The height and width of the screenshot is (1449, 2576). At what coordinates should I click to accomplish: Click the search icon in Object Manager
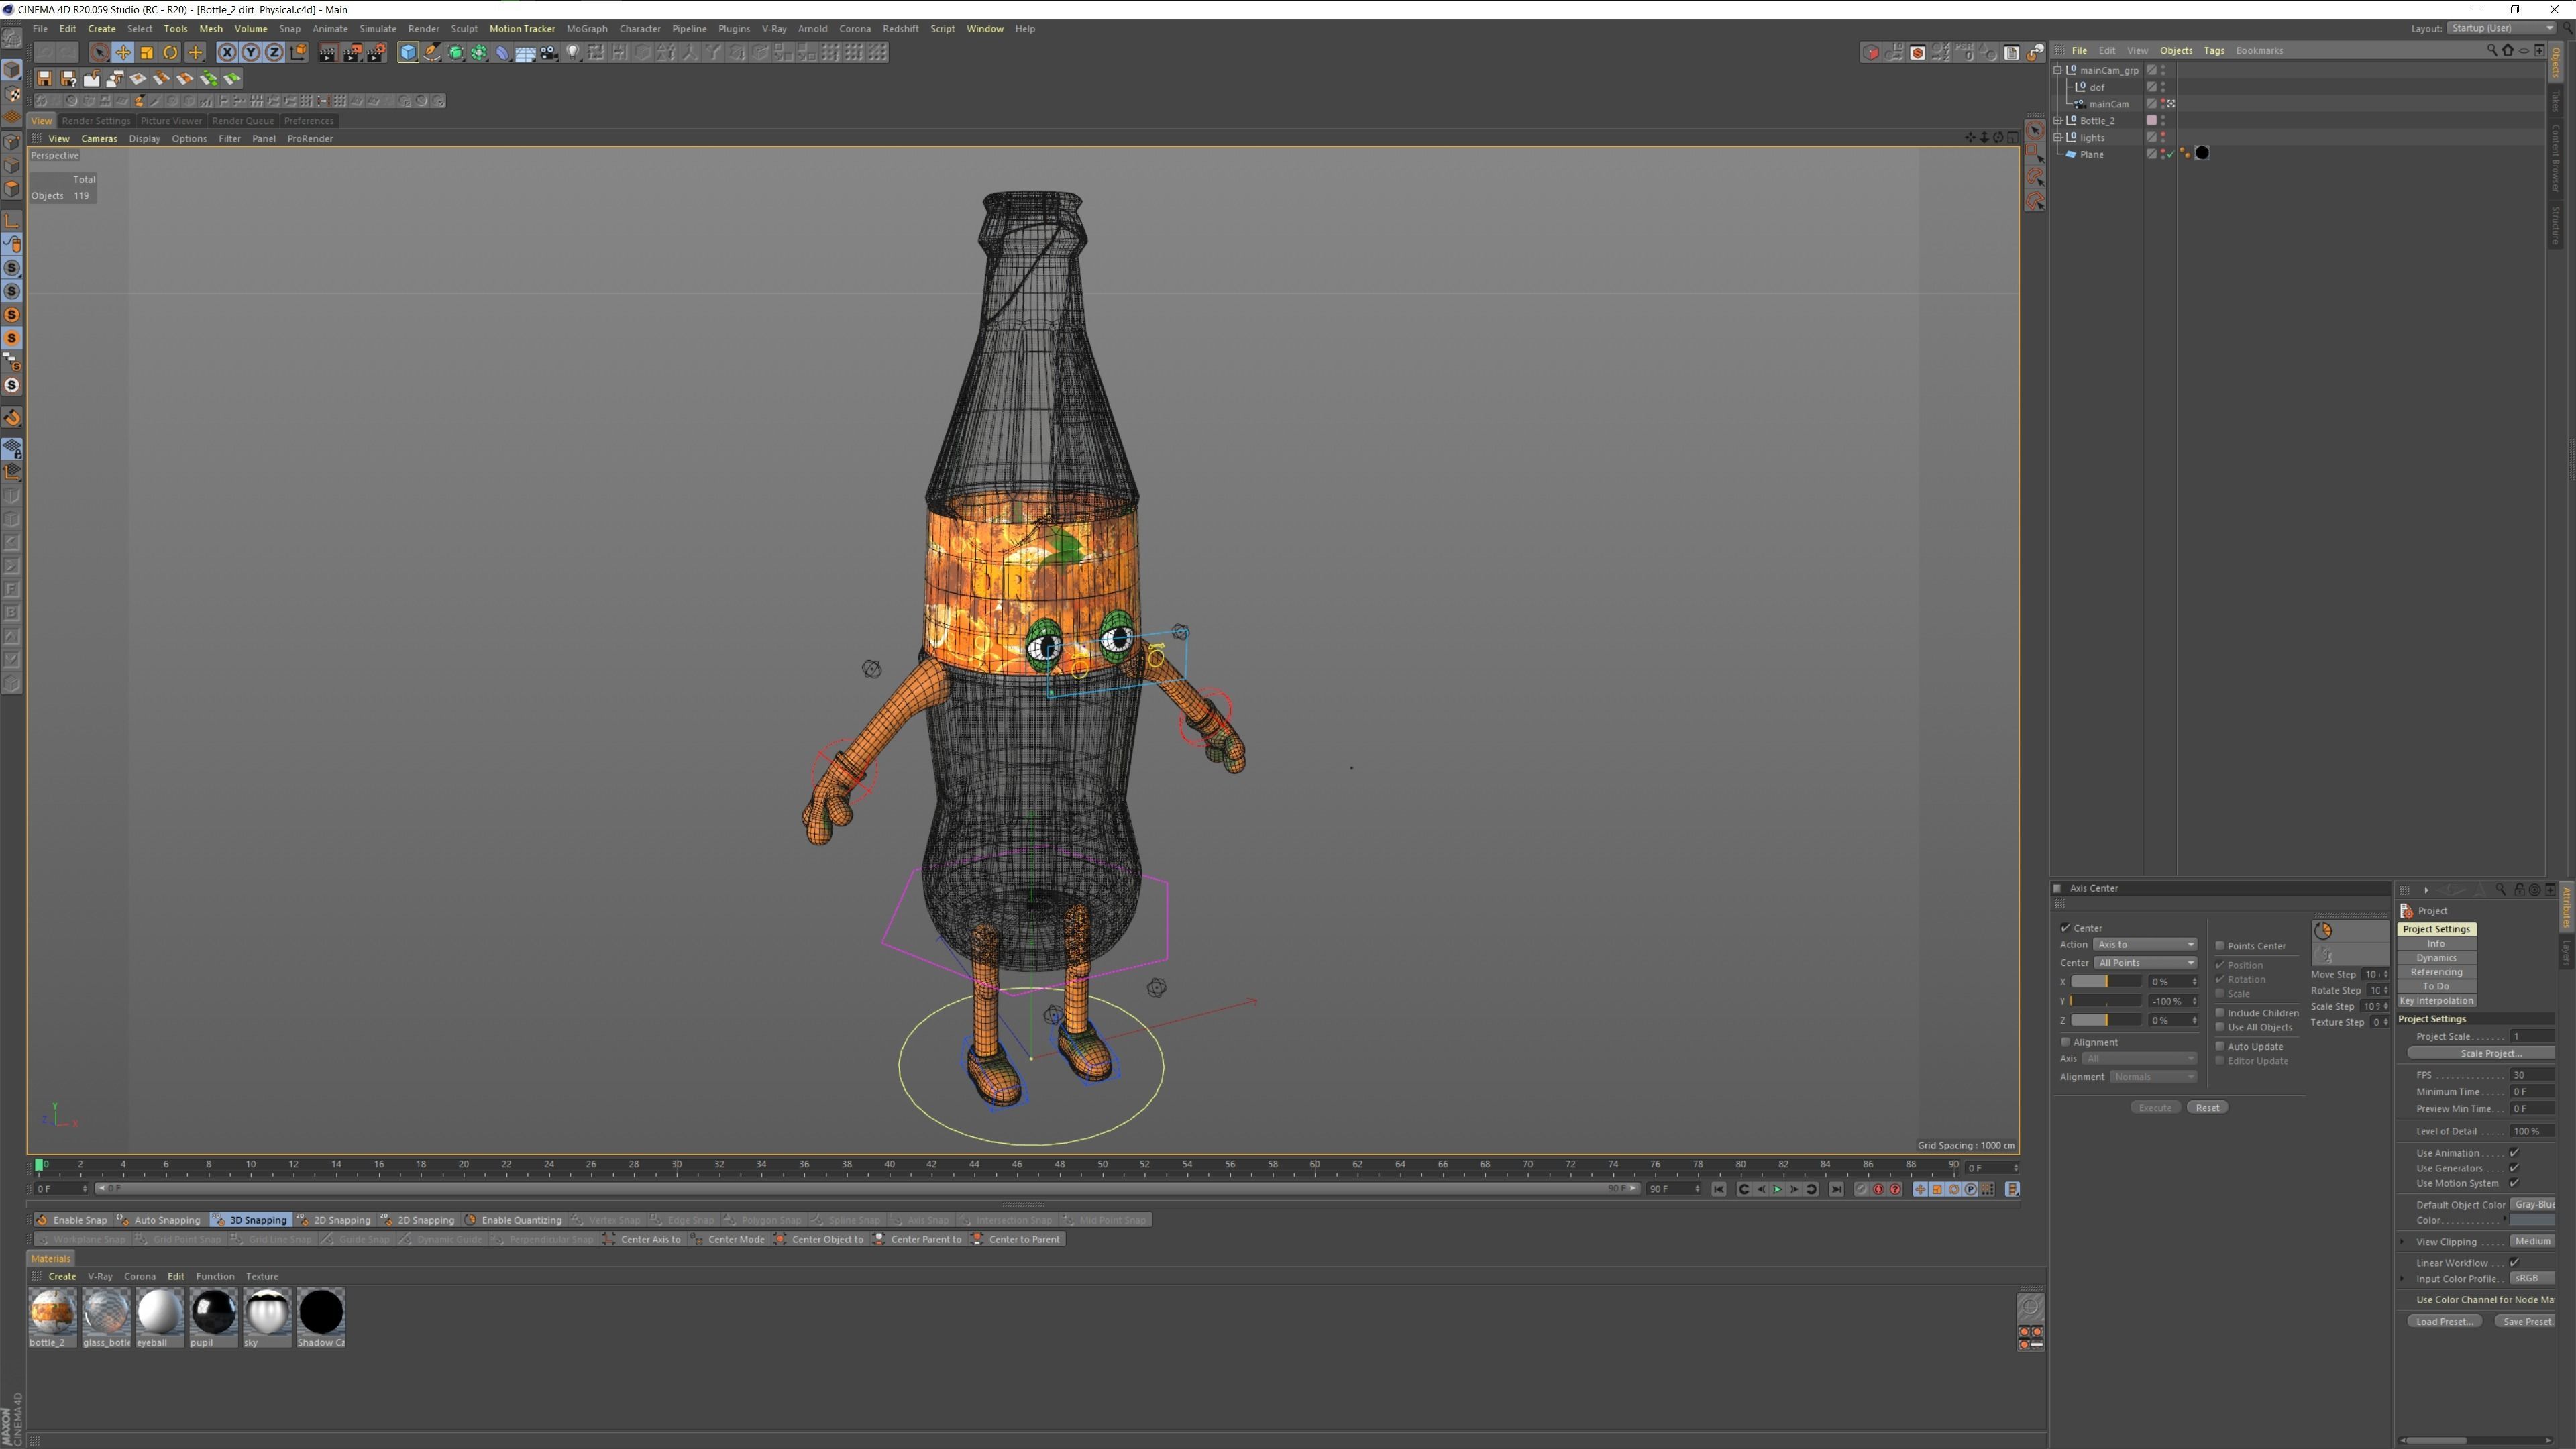click(x=2492, y=50)
